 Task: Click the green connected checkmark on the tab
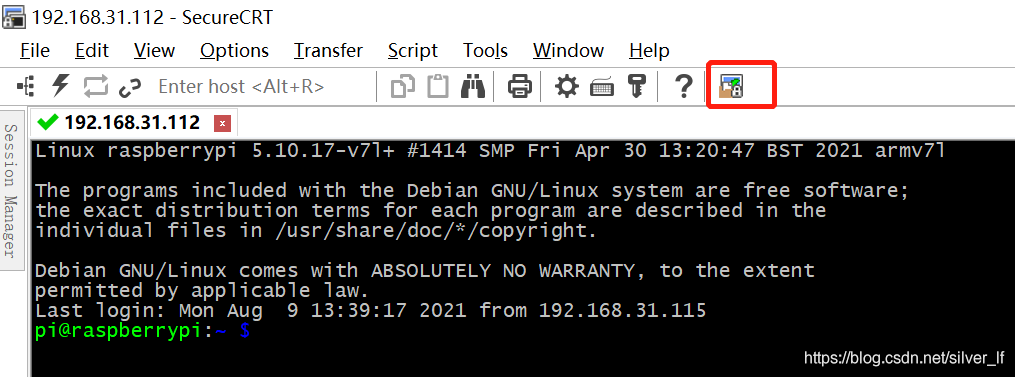pos(49,121)
